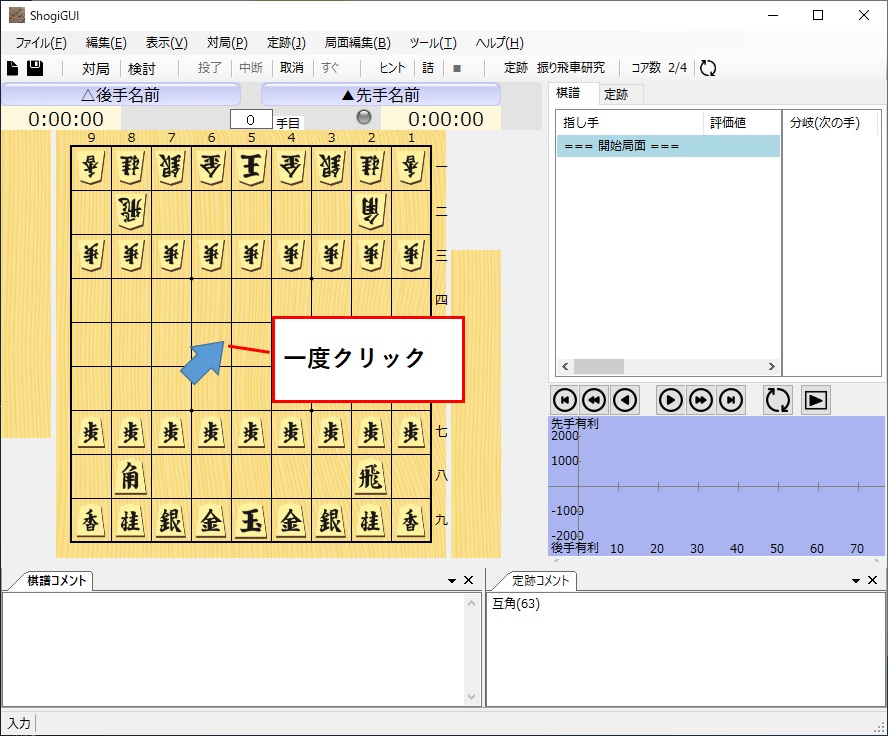
Task: Open the ツール(T) menu
Action: click(x=433, y=43)
